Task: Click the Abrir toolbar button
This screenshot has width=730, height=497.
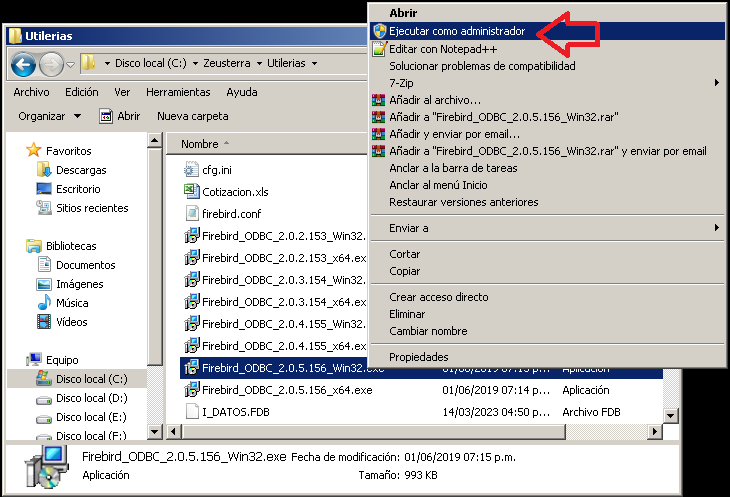Action: click(119, 116)
